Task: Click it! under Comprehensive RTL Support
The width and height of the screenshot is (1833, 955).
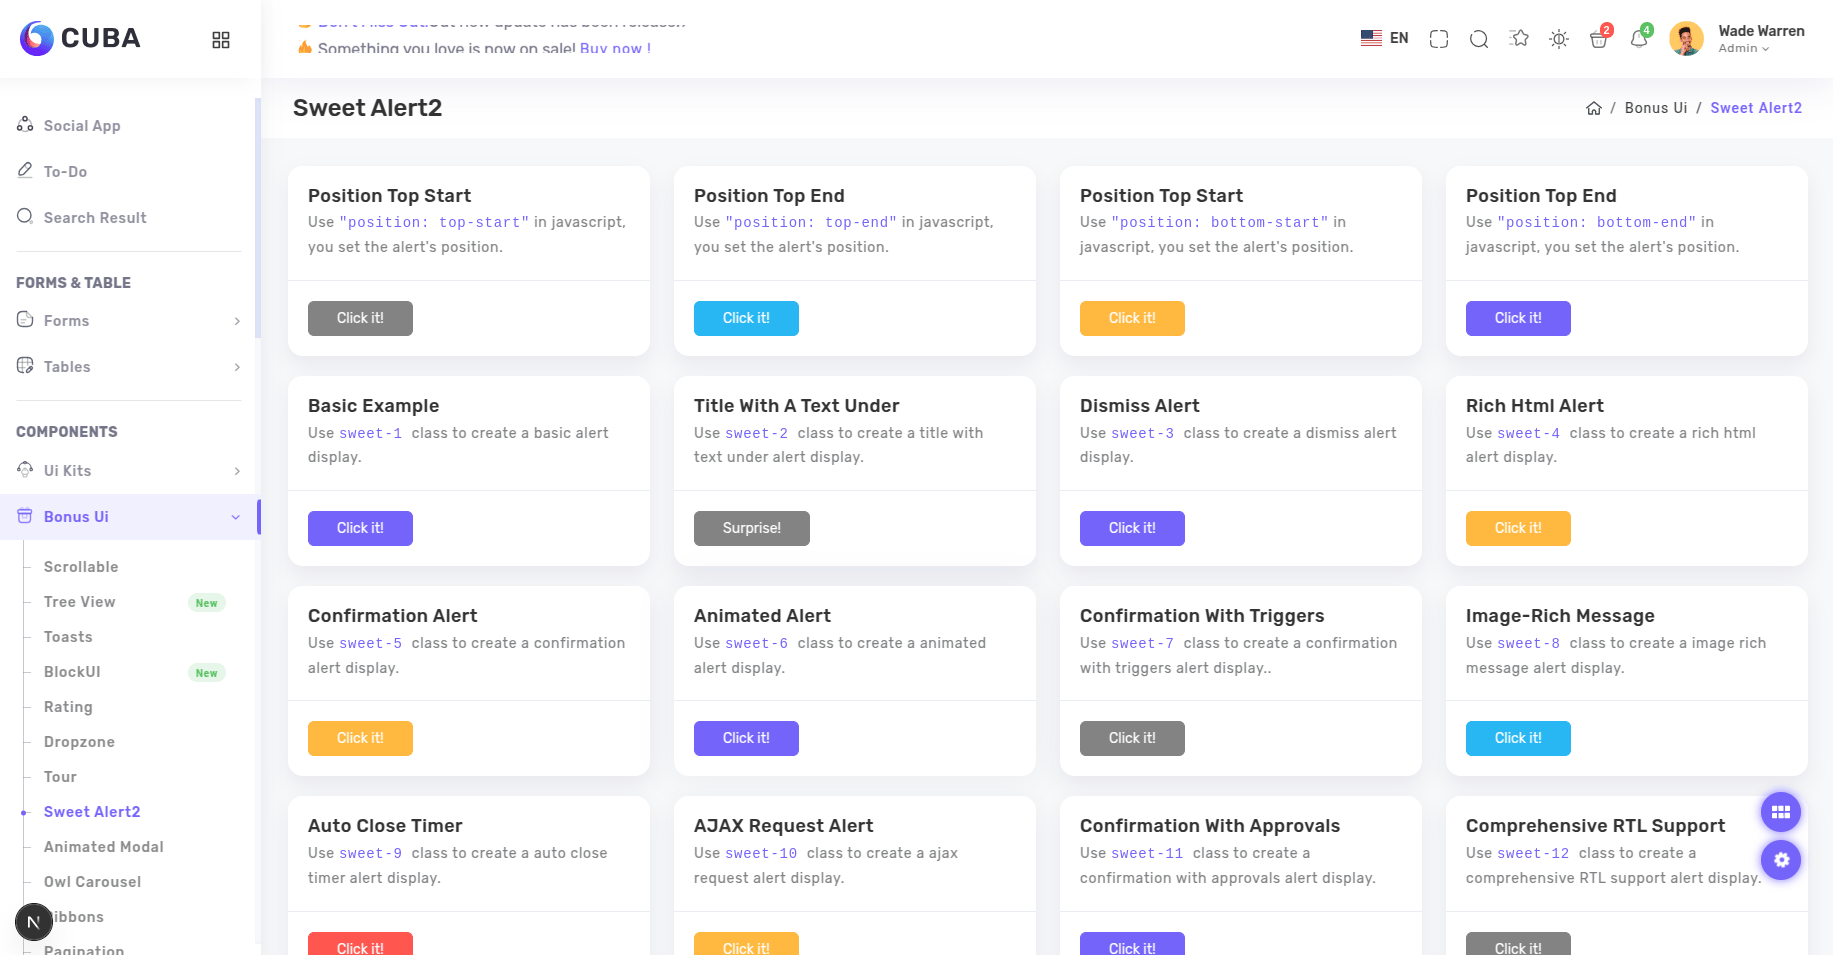Action: pyautogui.click(x=1518, y=944)
